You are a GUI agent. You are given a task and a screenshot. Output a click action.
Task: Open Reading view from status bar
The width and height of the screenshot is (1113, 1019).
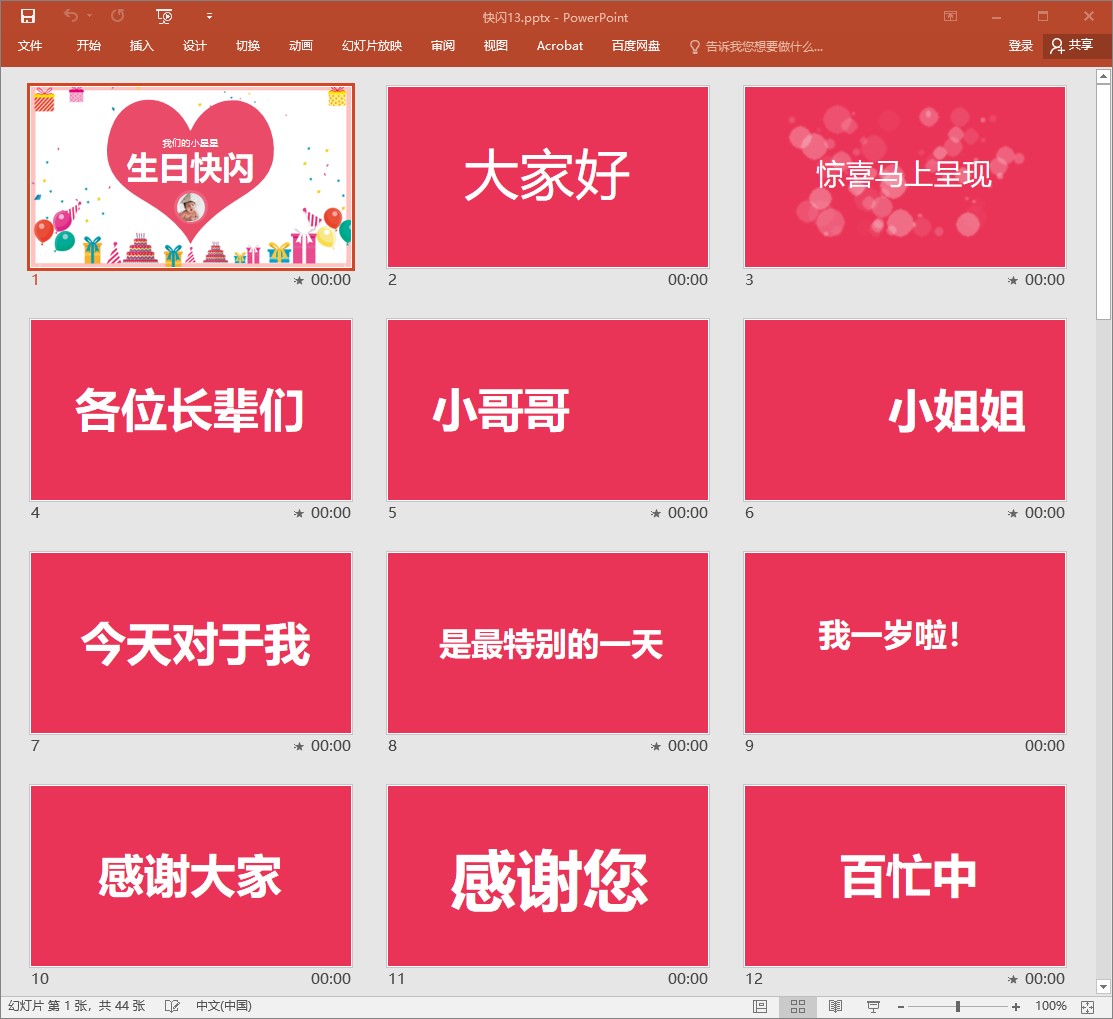point(835,1006)
